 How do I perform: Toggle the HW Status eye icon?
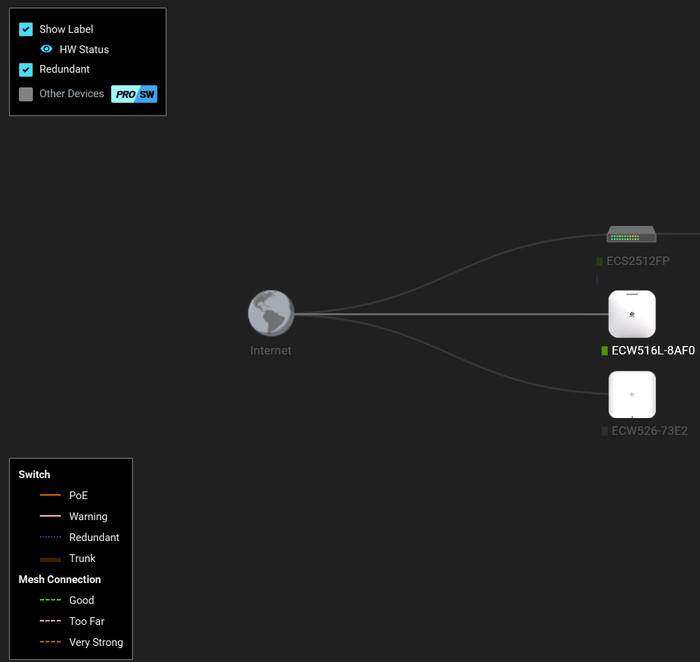(x=46, y=49)
